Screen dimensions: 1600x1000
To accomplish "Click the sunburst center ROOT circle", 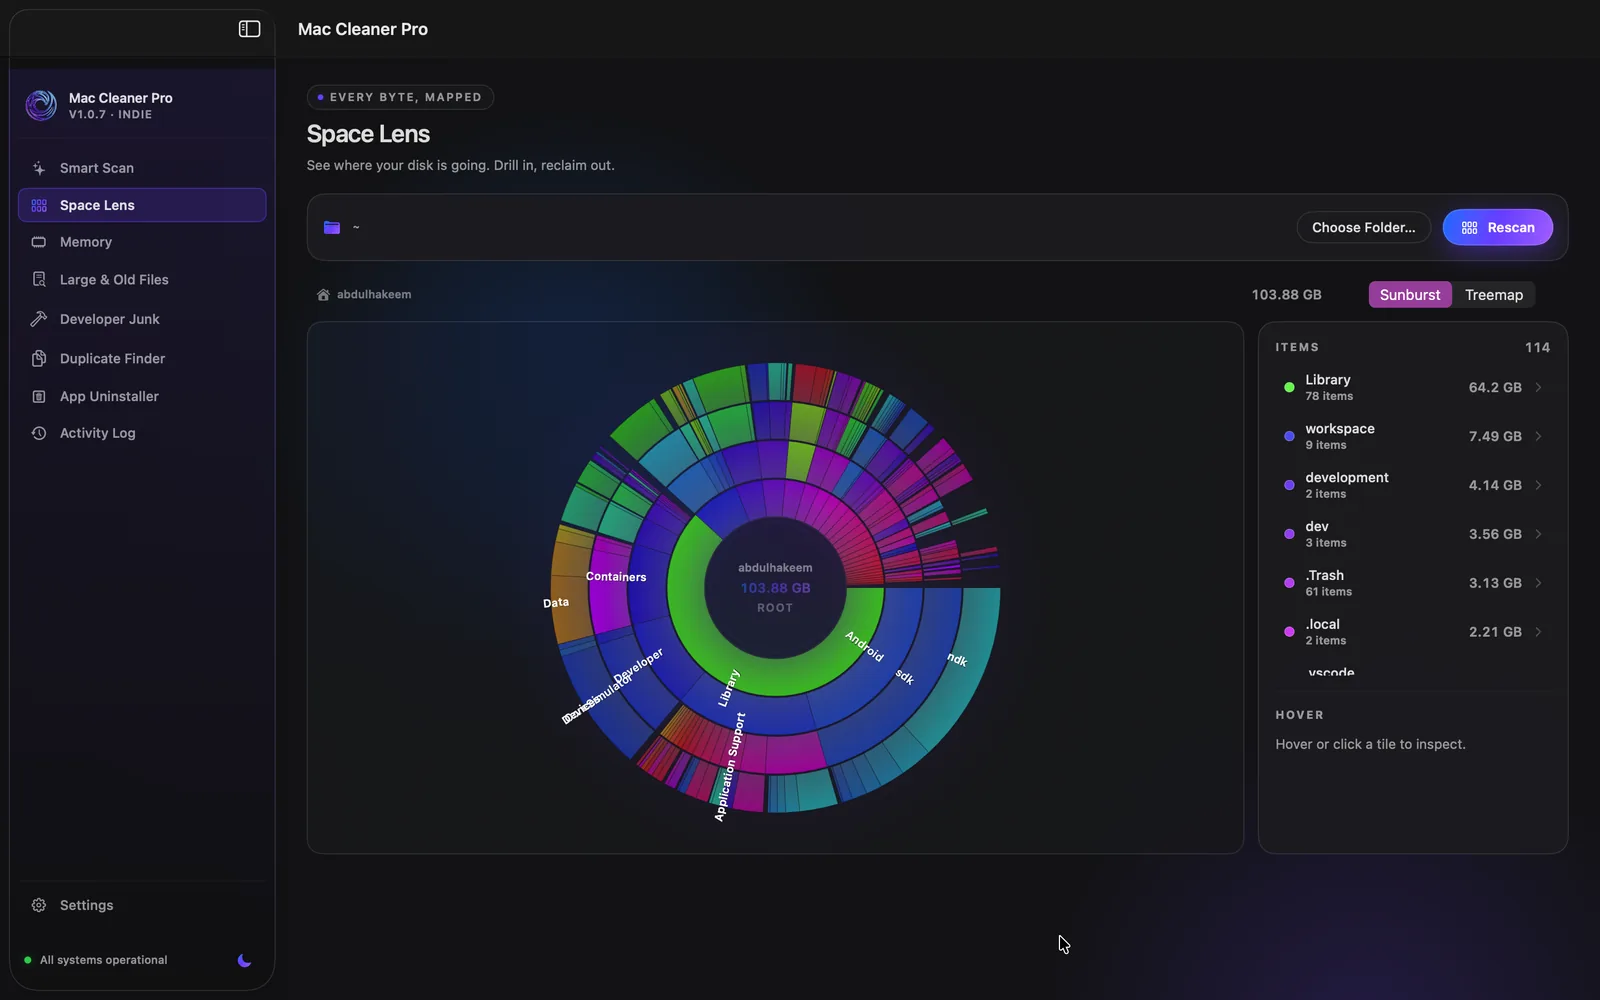I will 775,587.
